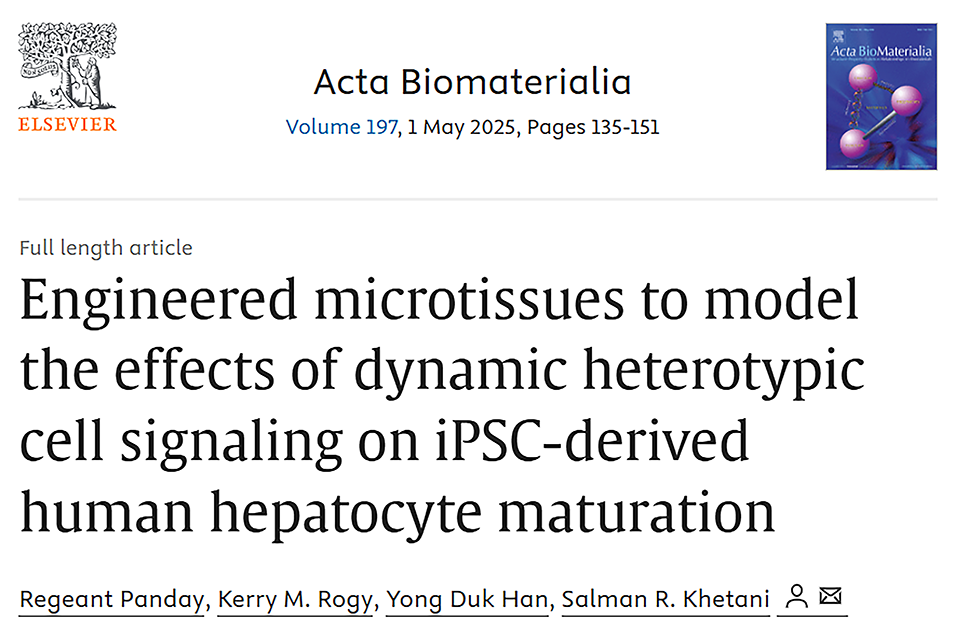Click the person icon beside Khetani
955x634 pixels.
pos(796,598)
